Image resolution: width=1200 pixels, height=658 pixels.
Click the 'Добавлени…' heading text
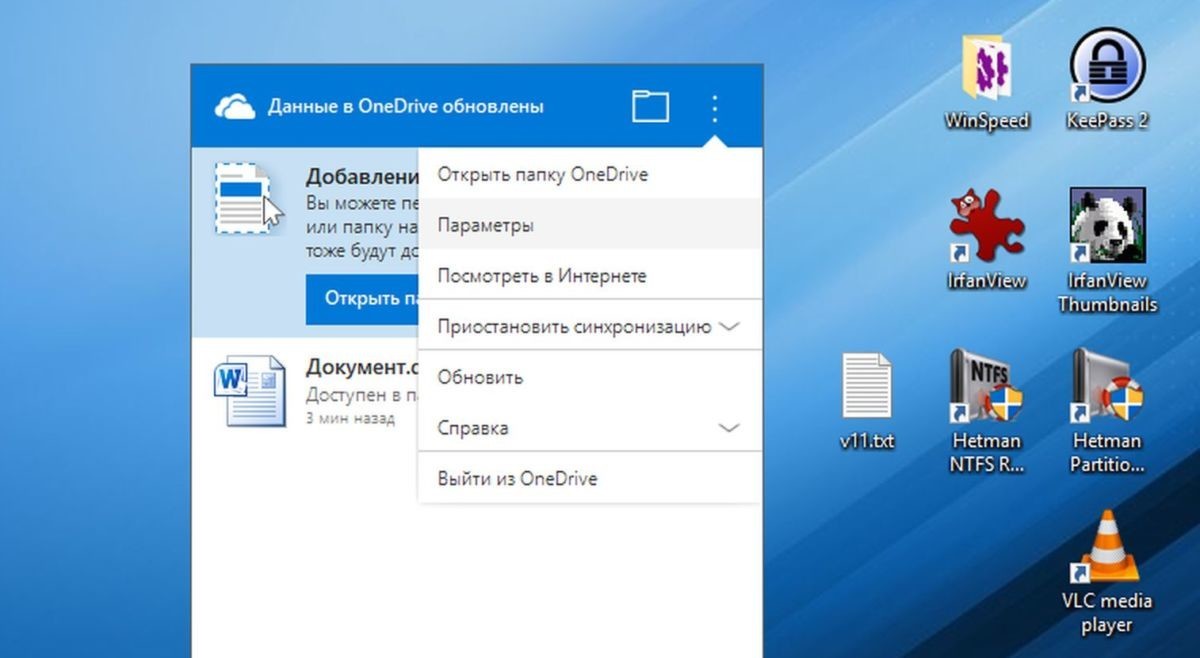(x=362, y=177)
